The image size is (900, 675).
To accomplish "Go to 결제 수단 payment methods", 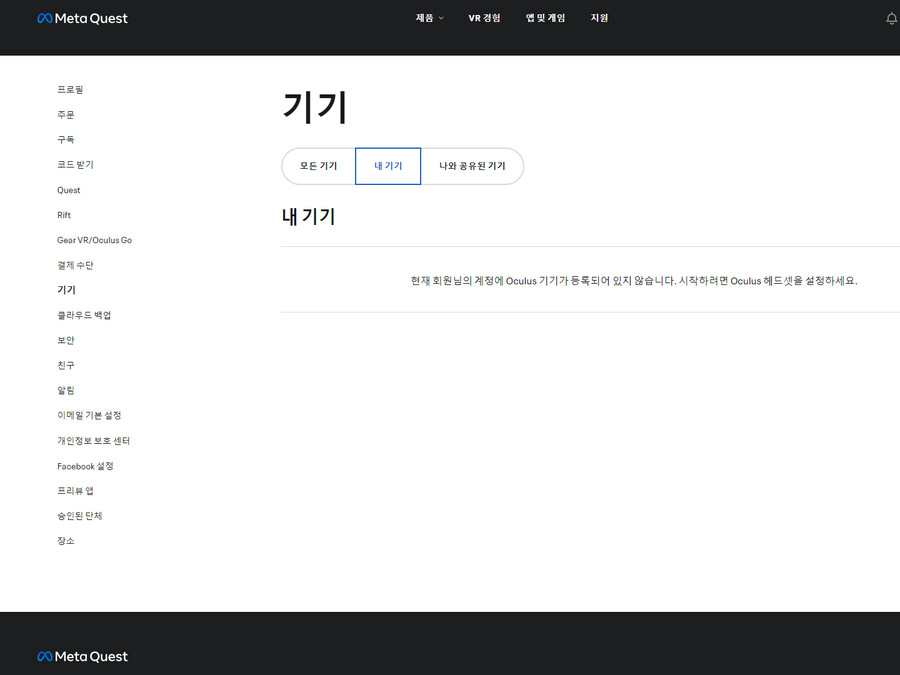I will pos(75,265).
